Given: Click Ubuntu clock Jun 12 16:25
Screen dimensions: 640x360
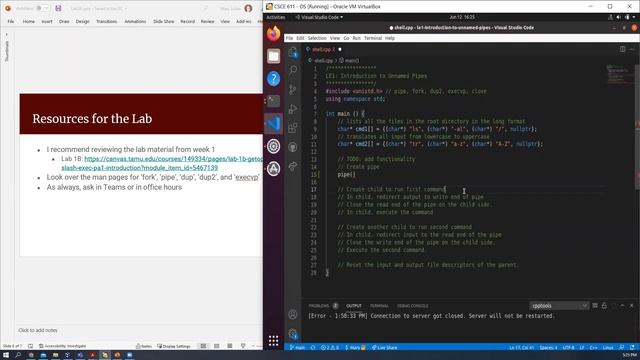Looking at the screenshot, I should (462, 17).
